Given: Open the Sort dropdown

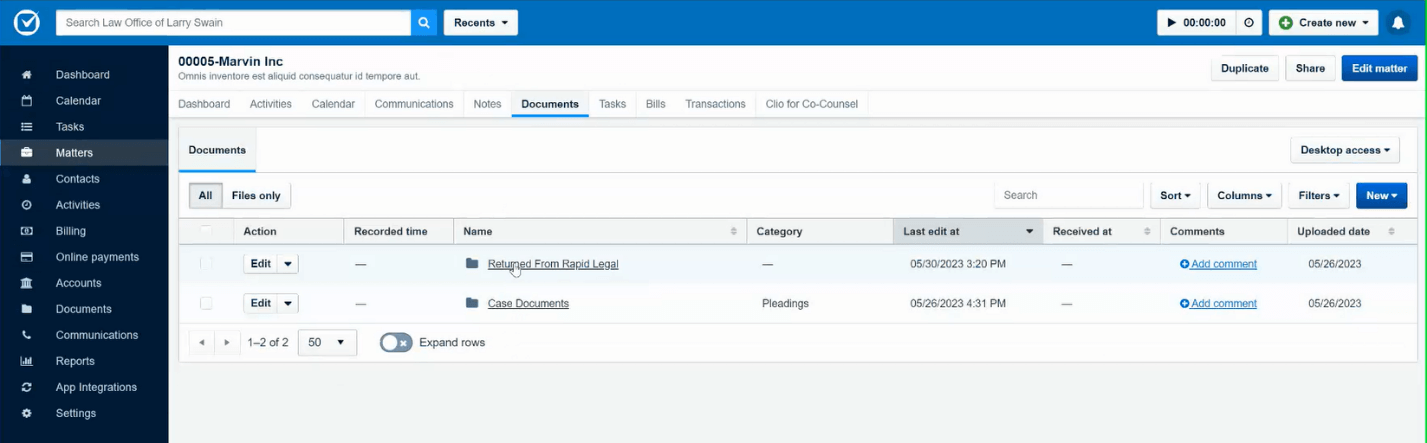Looking at the screenshot, I should click(1175, 196).
